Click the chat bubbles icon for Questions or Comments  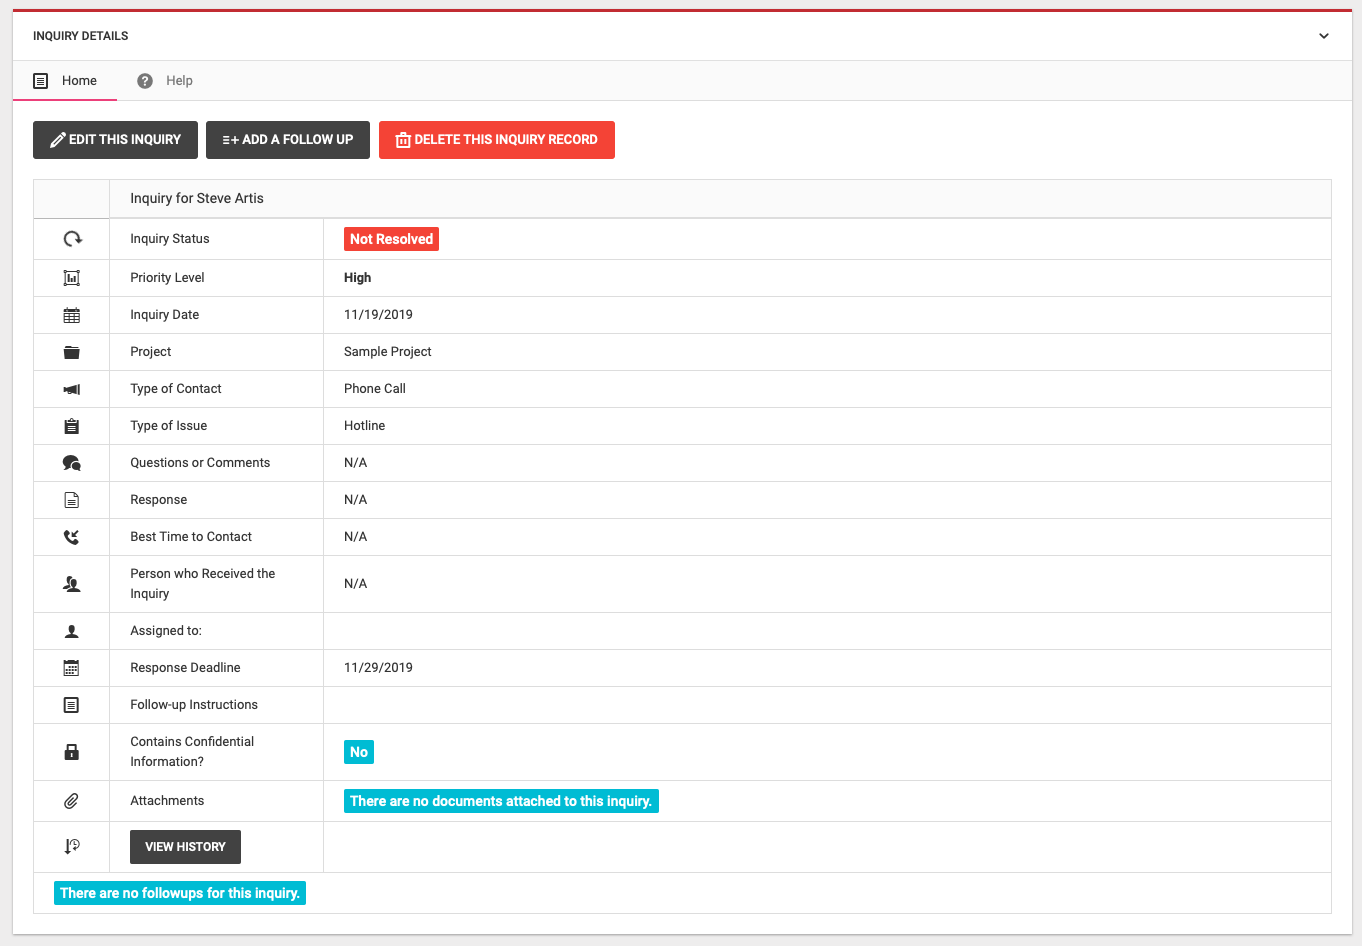(x=72, y=463)
